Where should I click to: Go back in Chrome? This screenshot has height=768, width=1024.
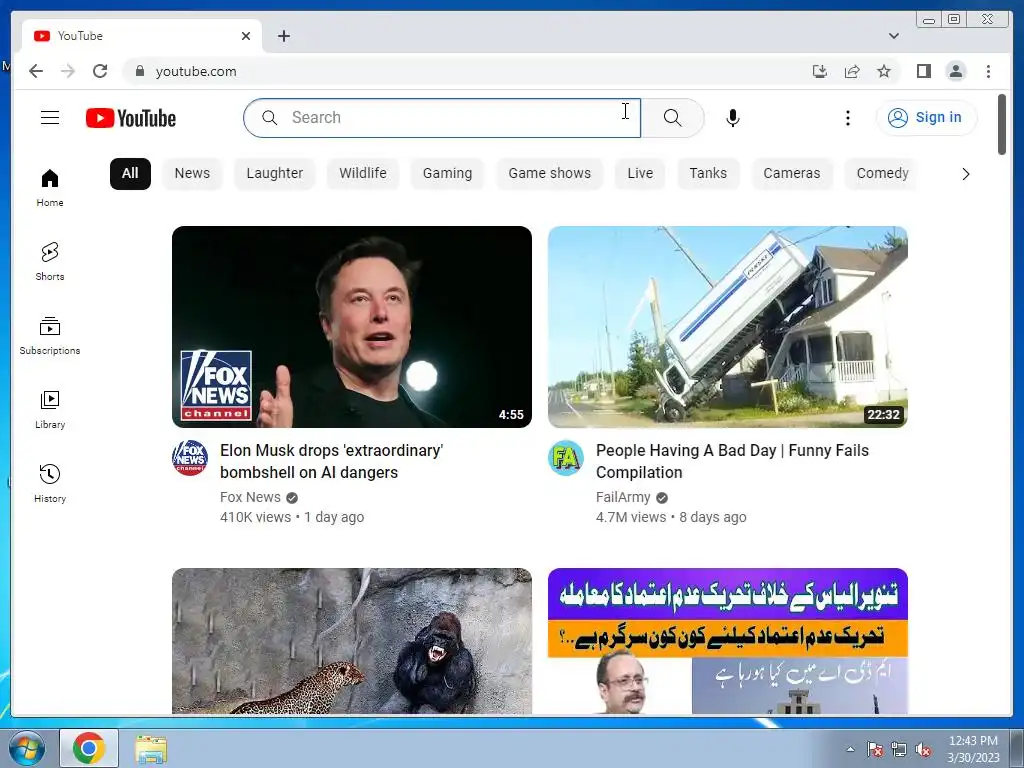pyautogui.click(x=36, y=71)
